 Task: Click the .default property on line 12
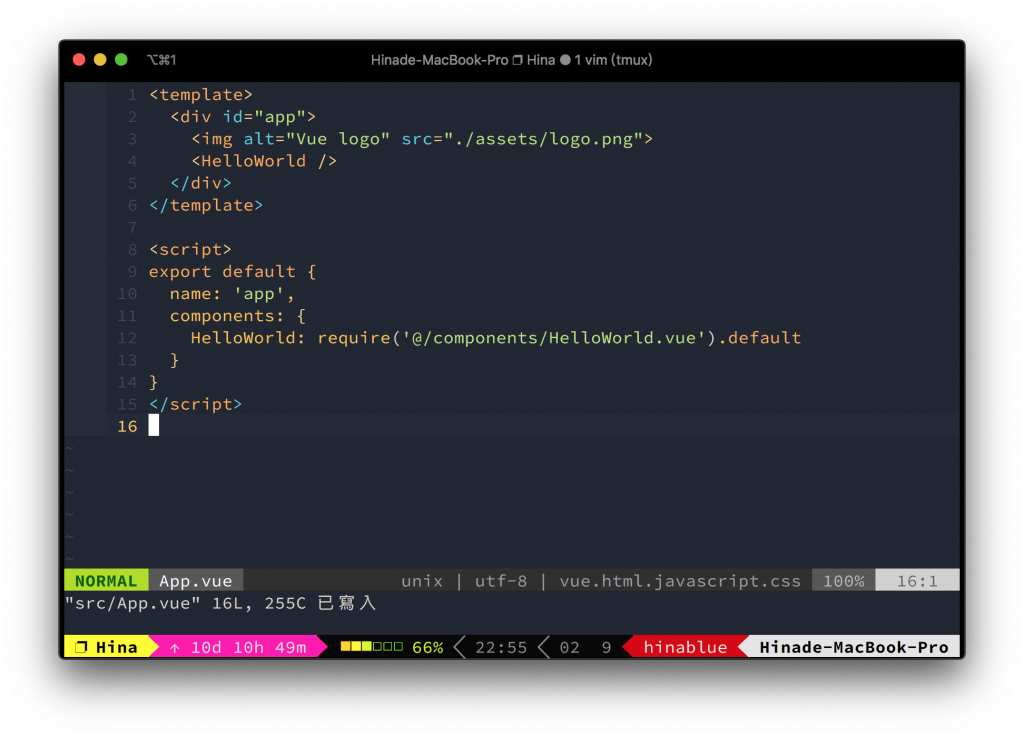760,338
